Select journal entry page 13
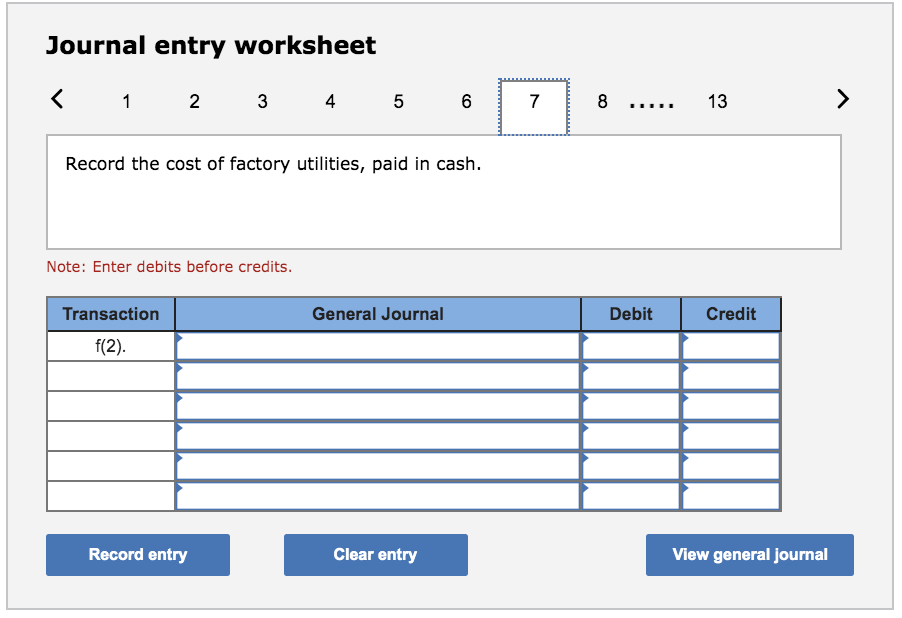The image size is (902, 618). point(717,101)
